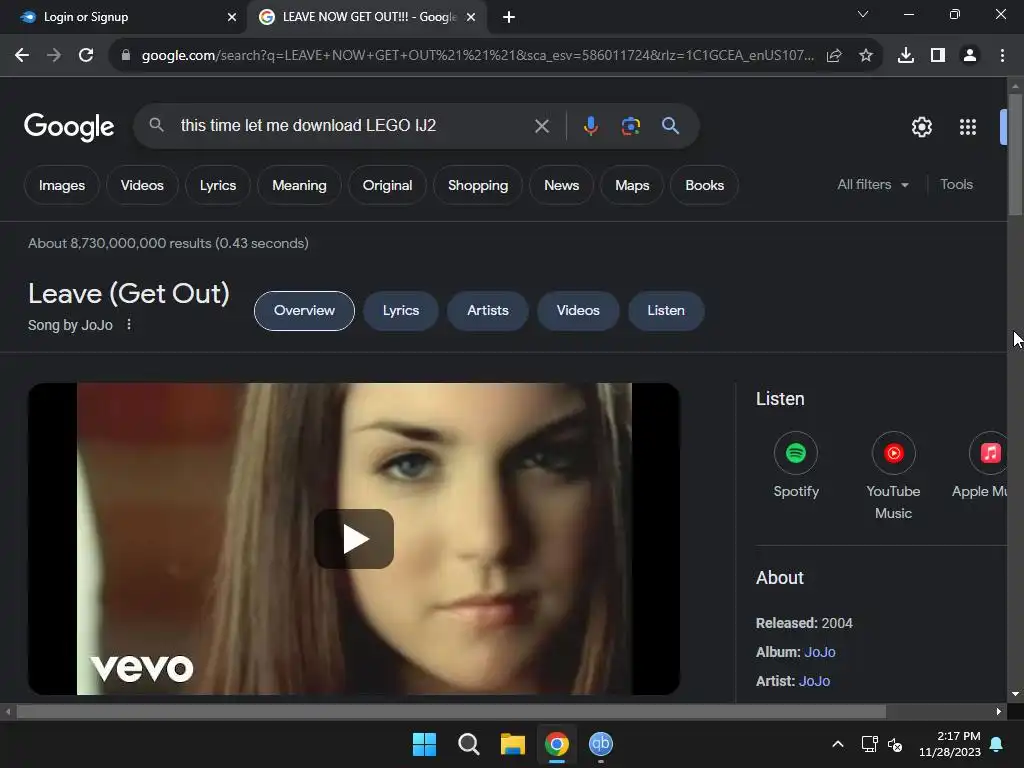This screenshot has width=1024, height=768.
Task: Open the Chrome profile icon
Action: (970, 56)
